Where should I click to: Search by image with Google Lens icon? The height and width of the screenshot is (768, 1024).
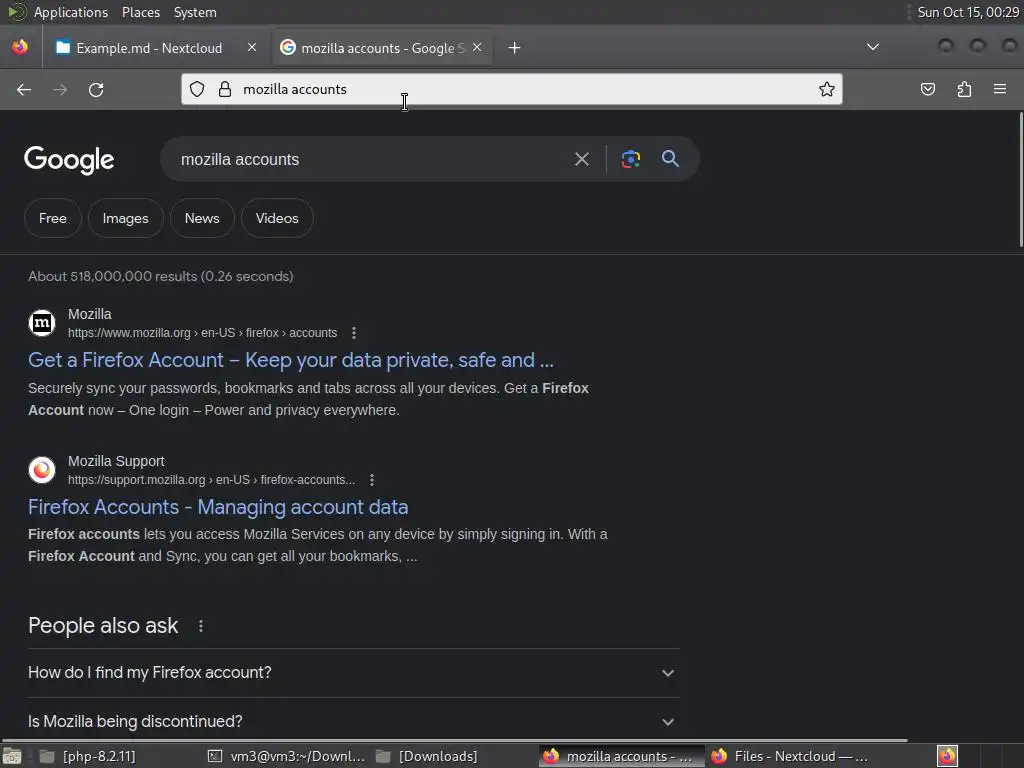(630, 159)
